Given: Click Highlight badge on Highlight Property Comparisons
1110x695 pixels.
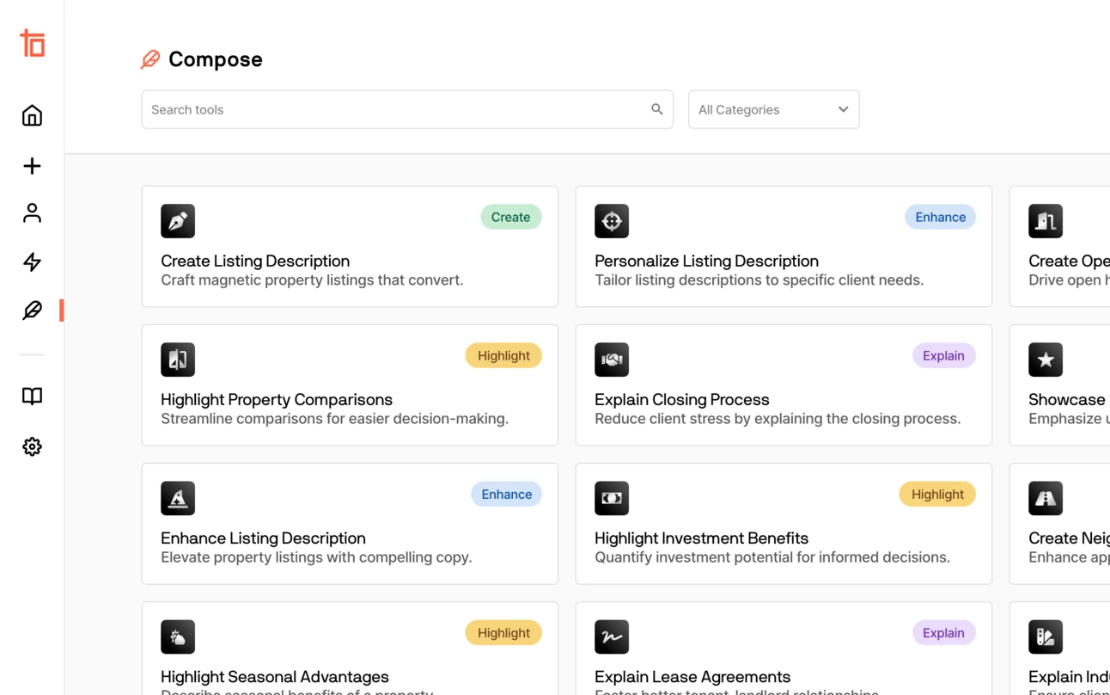Looking at the screenshot, I should [503, 356].
